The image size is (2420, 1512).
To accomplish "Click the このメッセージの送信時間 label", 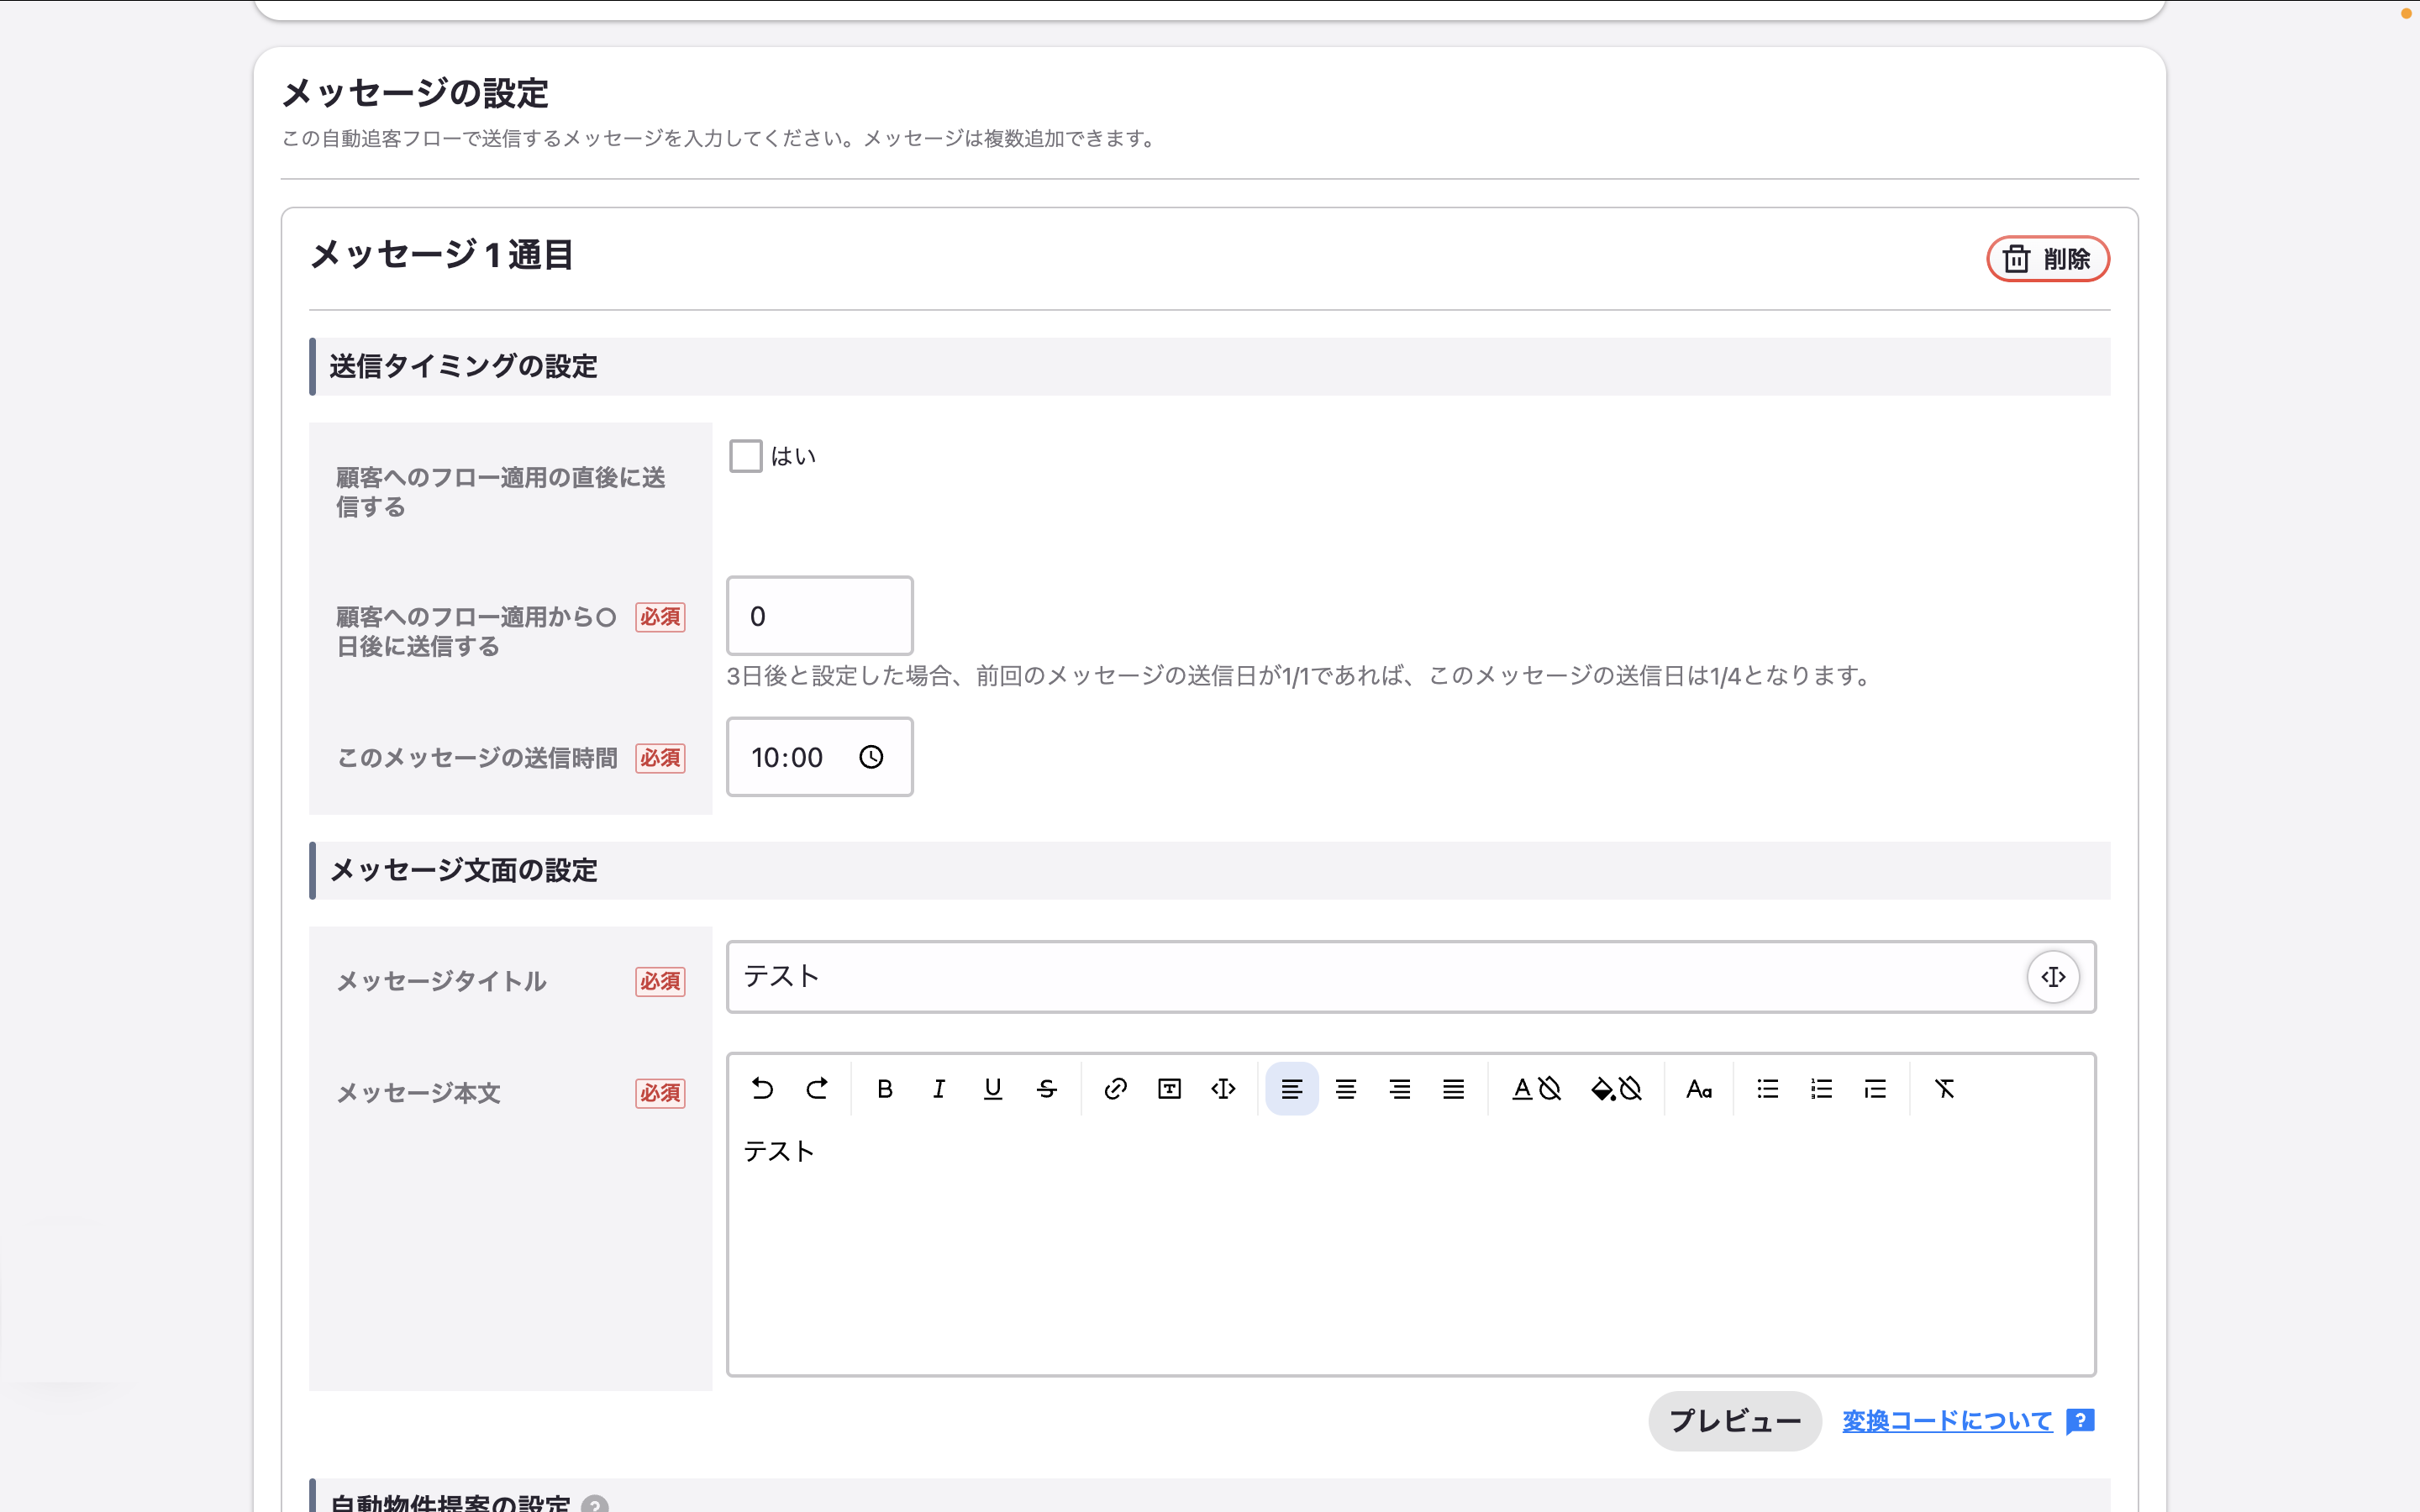I will [x=477, y=758].
